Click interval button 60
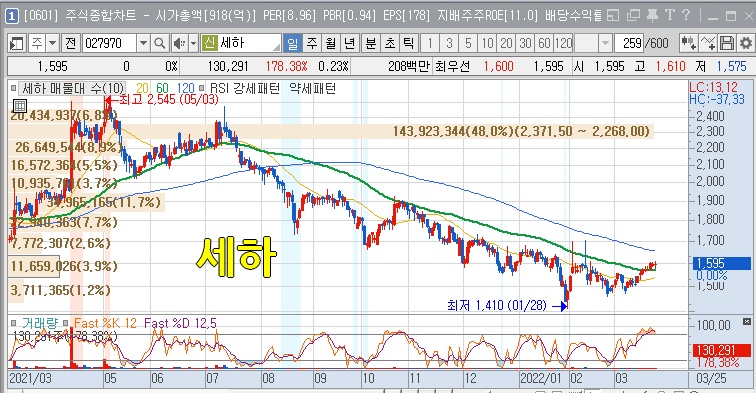The image size is (756, 393). [544, 43]
